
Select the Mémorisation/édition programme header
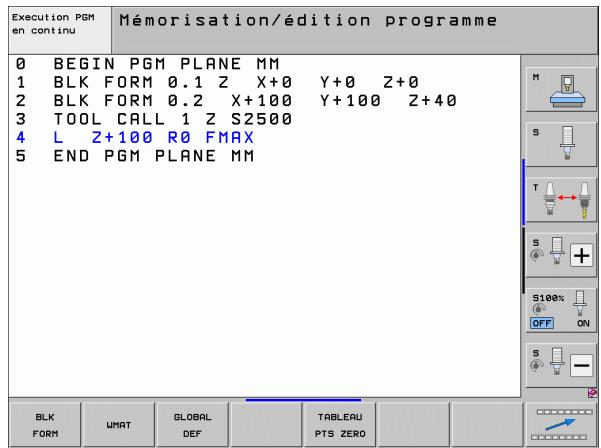(308, 20)
